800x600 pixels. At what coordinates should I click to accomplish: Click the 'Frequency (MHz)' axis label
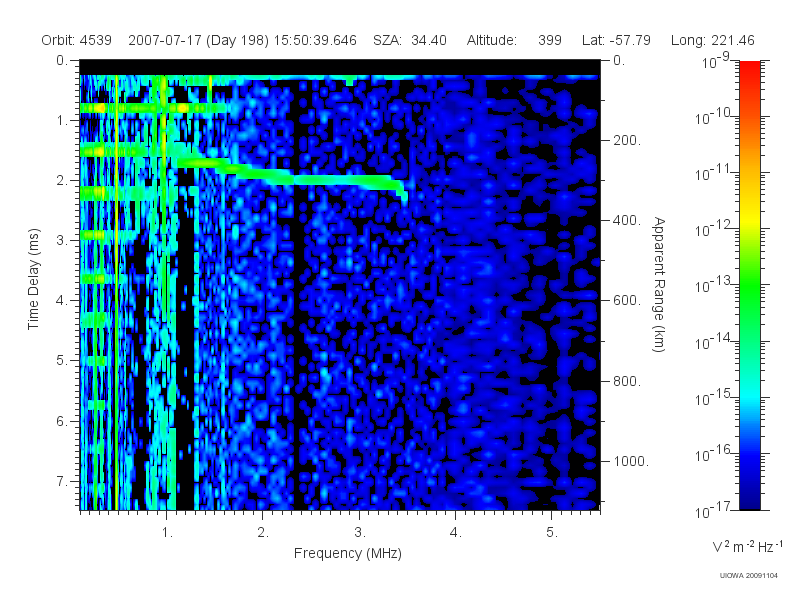click(347, 554)
